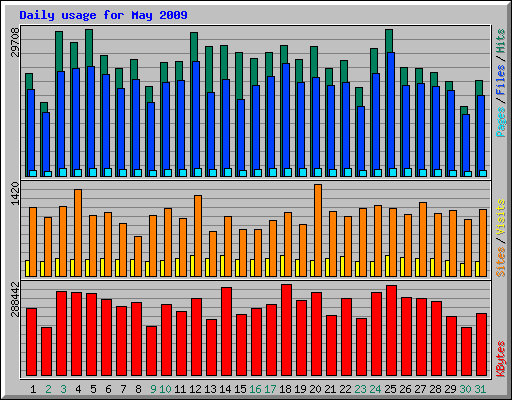Click day 18 on the x-axis
This screenshot has height=400, width=512.
coord(285,389)
